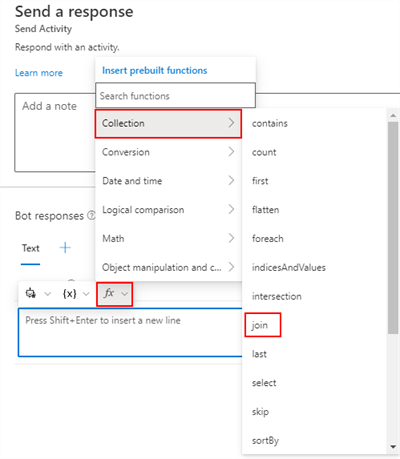Screen dimensions: 400x459
Task: Add a new response type with plus icon
Action: coord(65,248)
